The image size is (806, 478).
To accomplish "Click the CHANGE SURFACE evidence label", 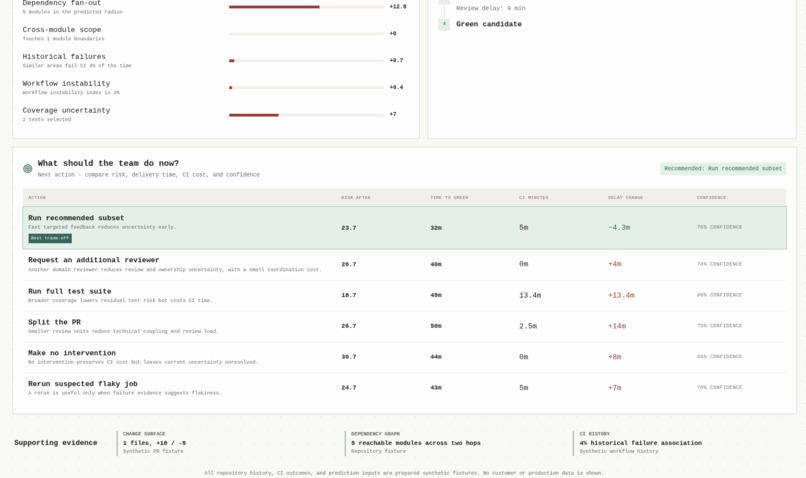I will click(x=144, y=434).
